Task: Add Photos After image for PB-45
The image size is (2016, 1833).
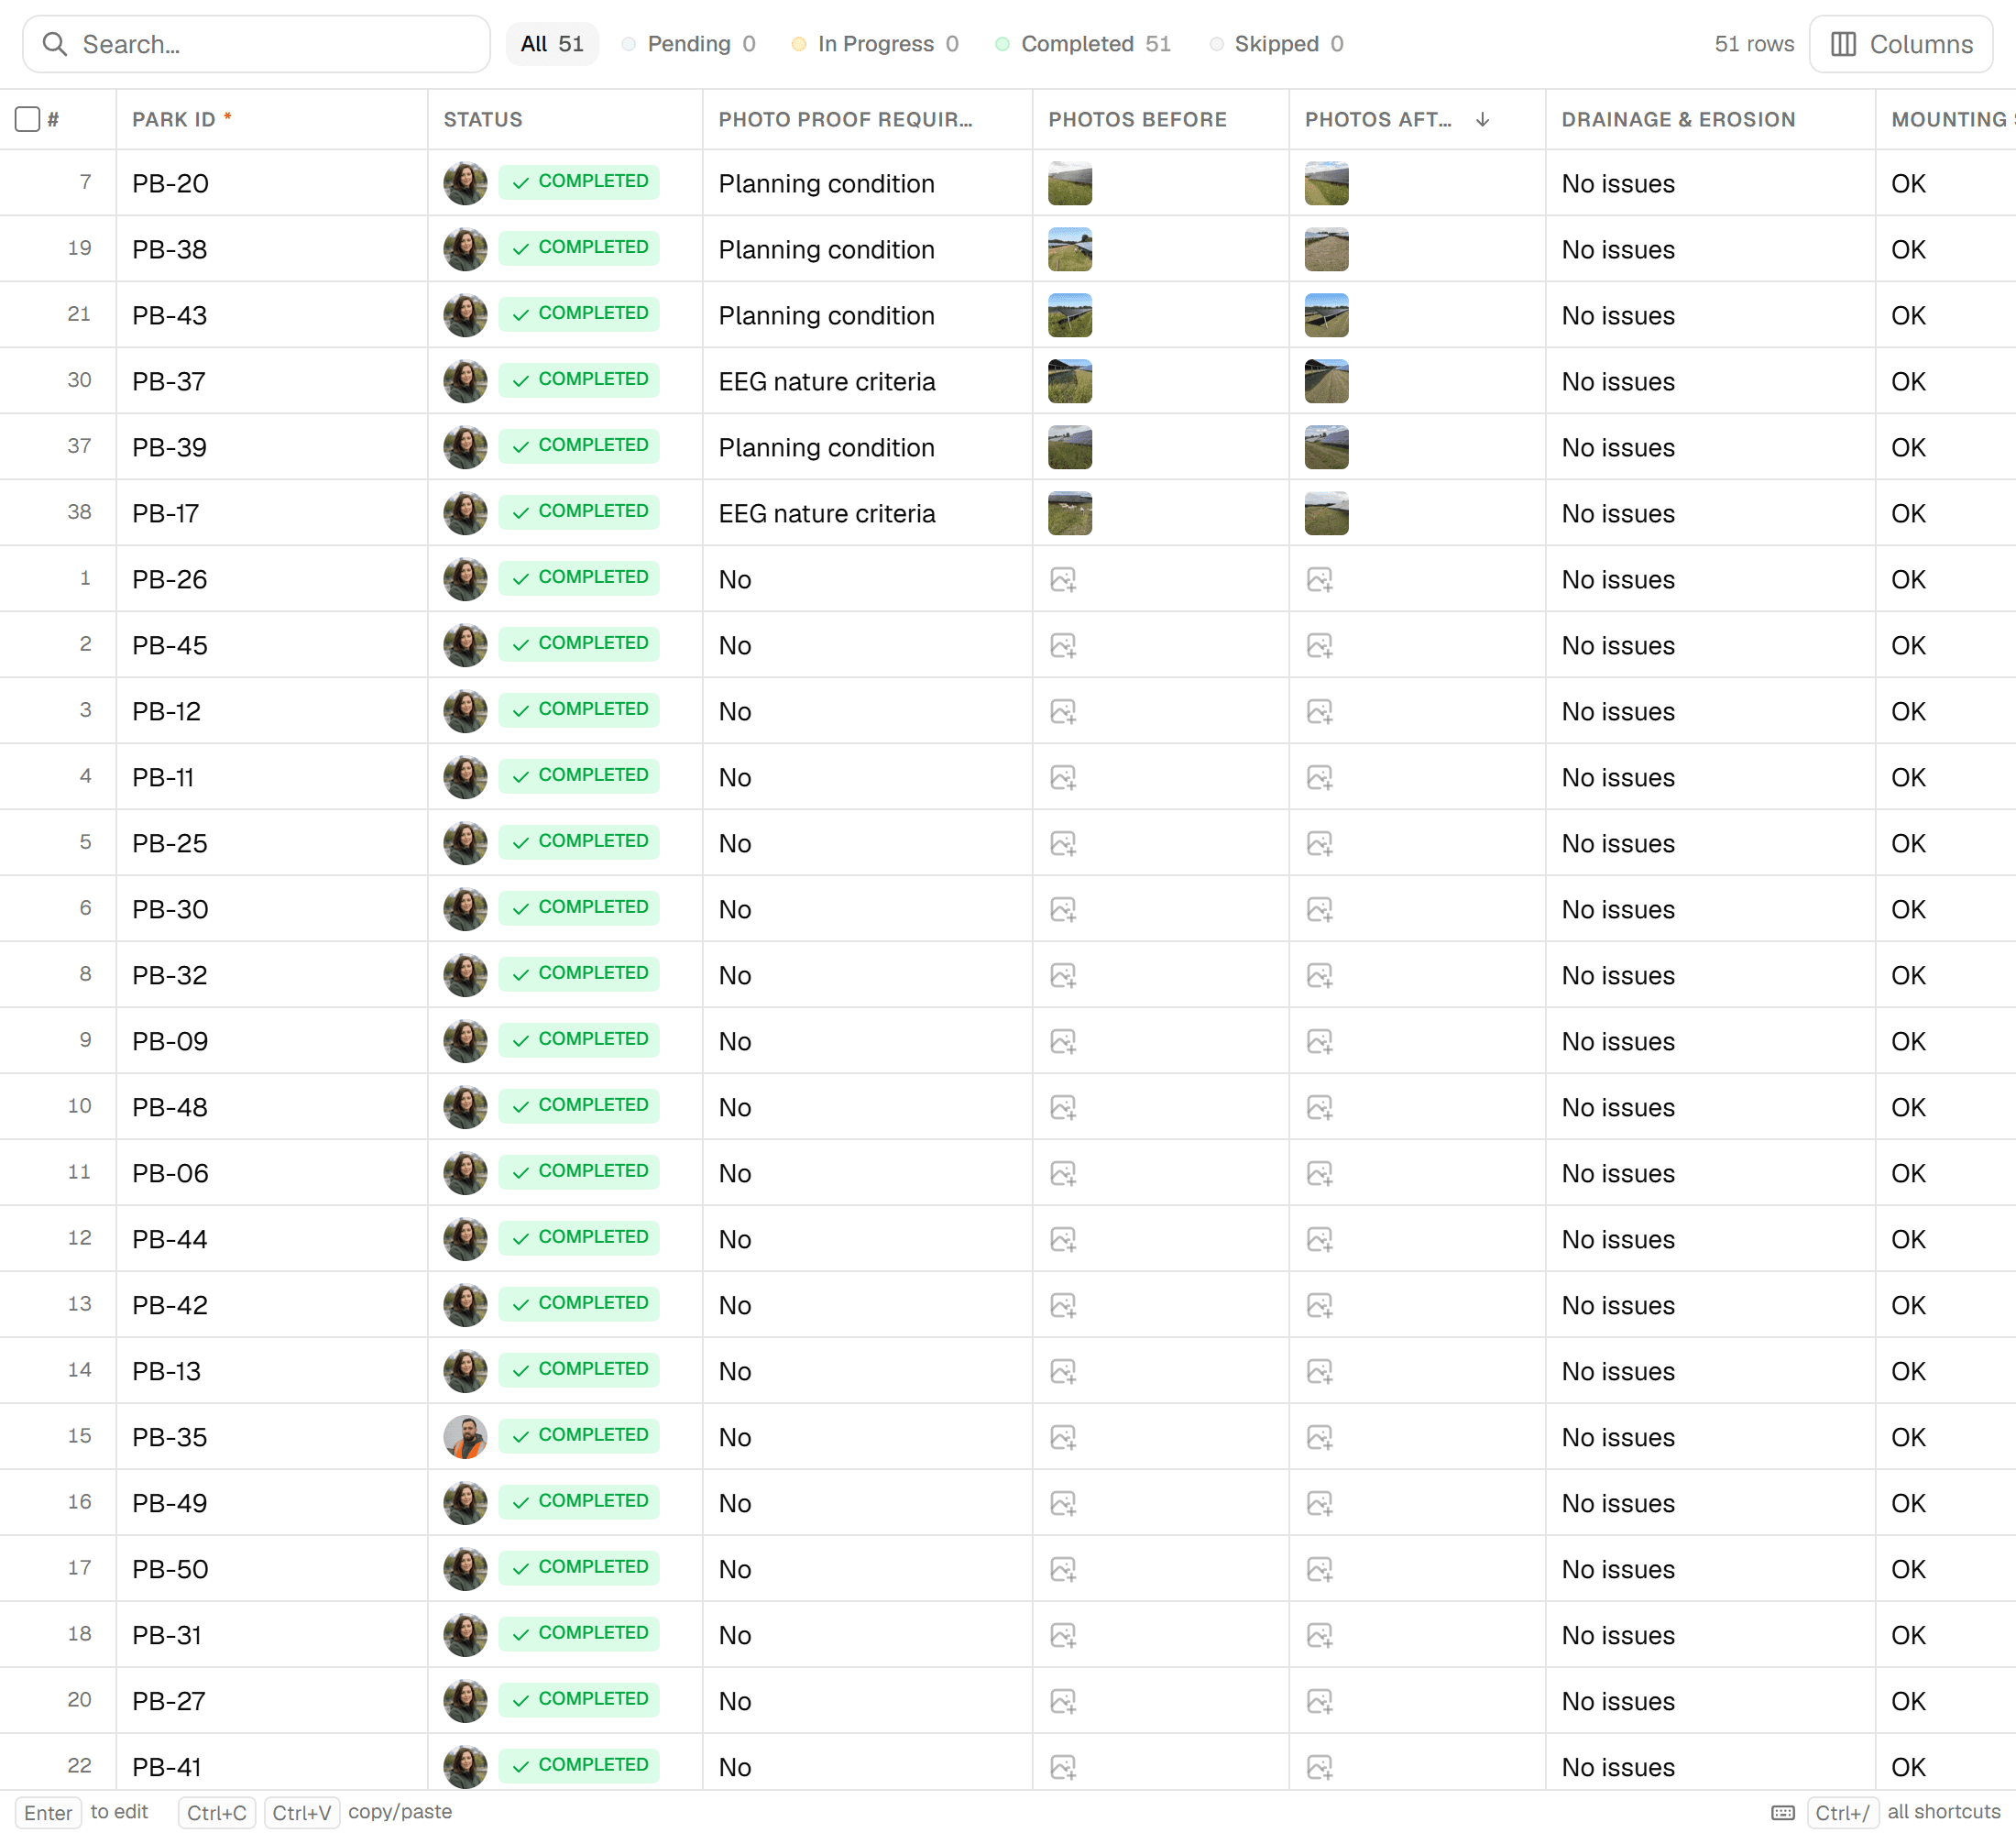Action: 1320,645
